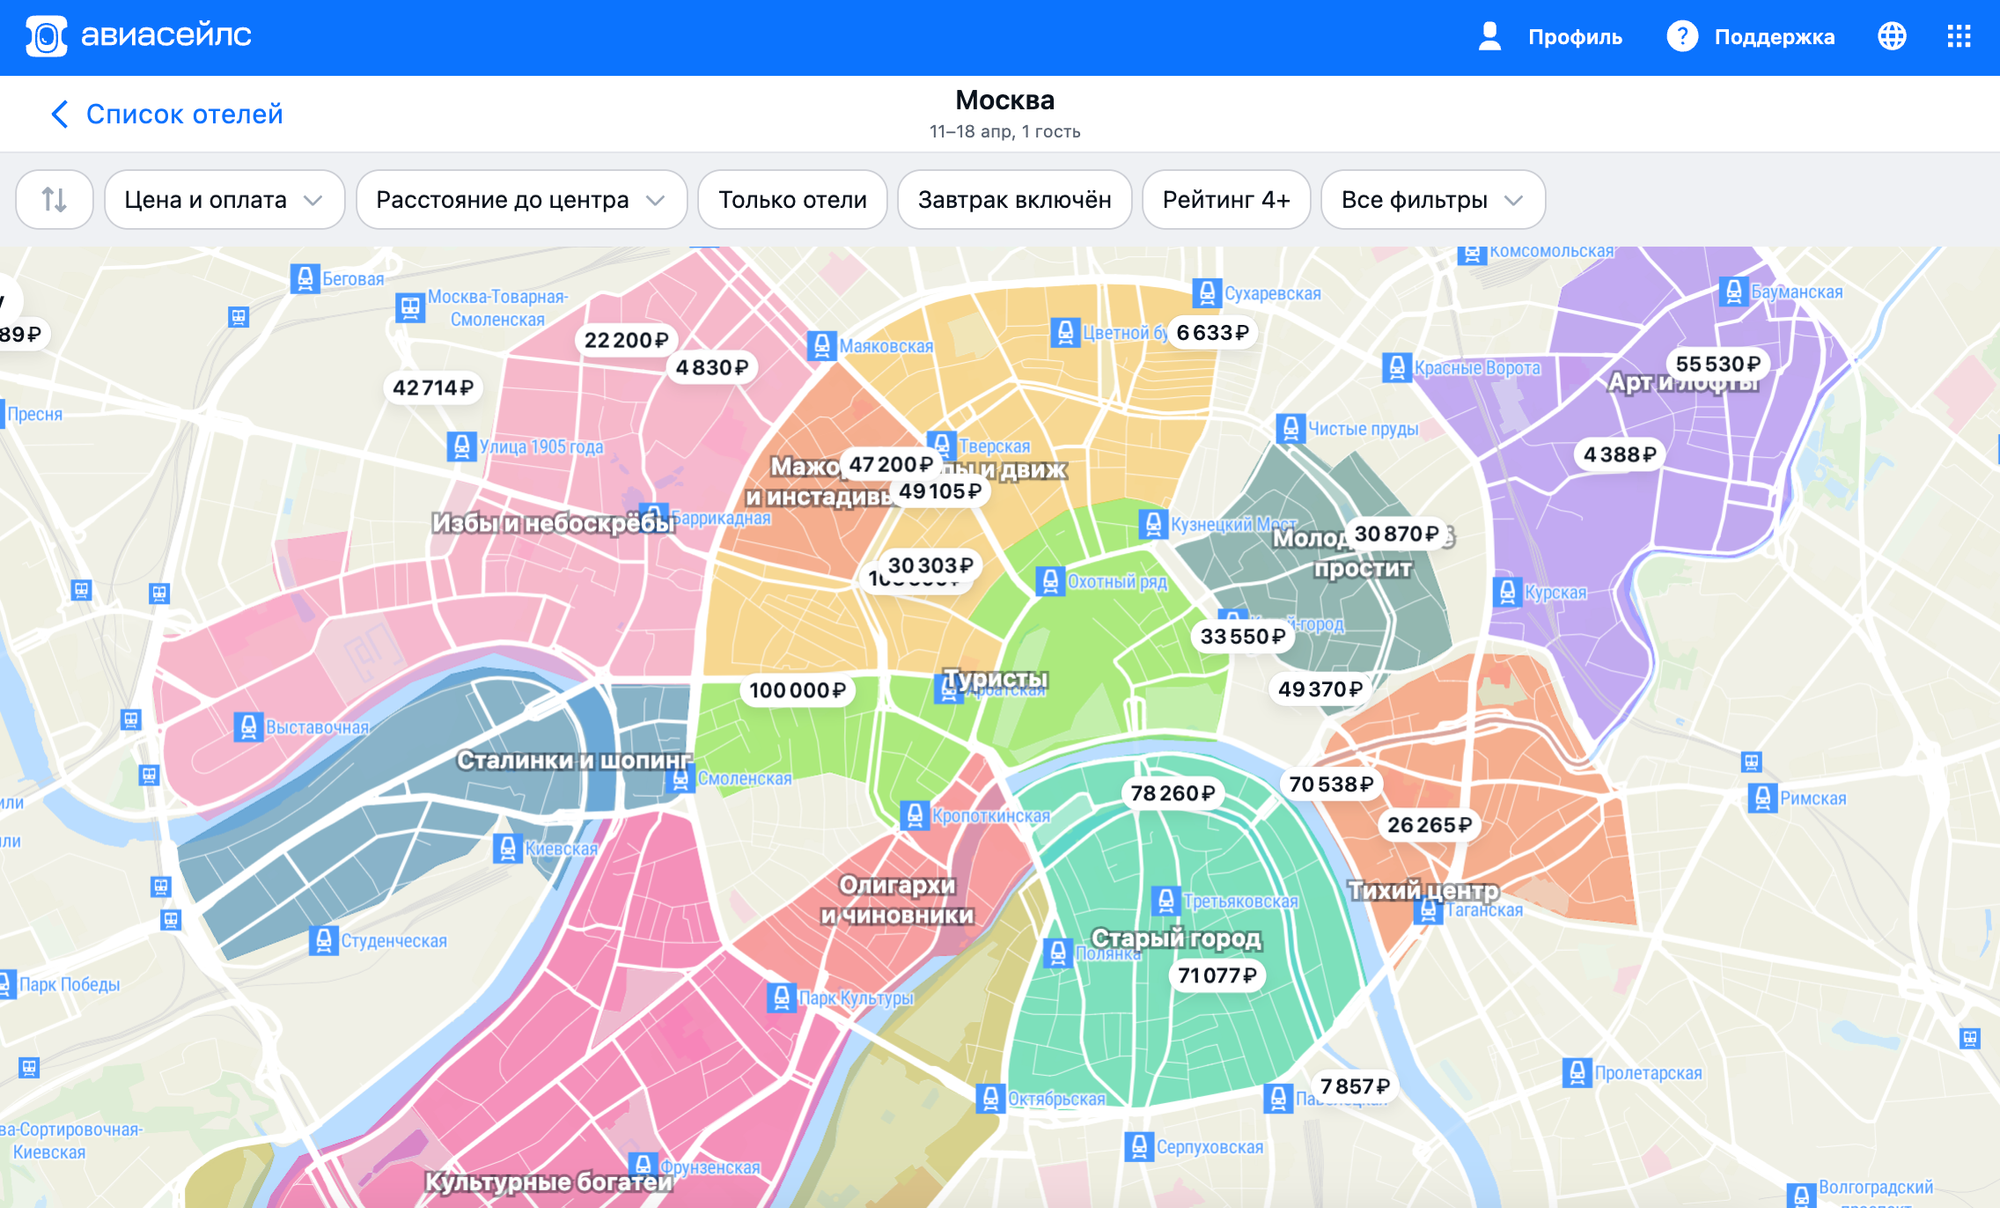Click the Aviasales logo icon
Screen dimensions: 2000x1208
[x=46, y=36]
